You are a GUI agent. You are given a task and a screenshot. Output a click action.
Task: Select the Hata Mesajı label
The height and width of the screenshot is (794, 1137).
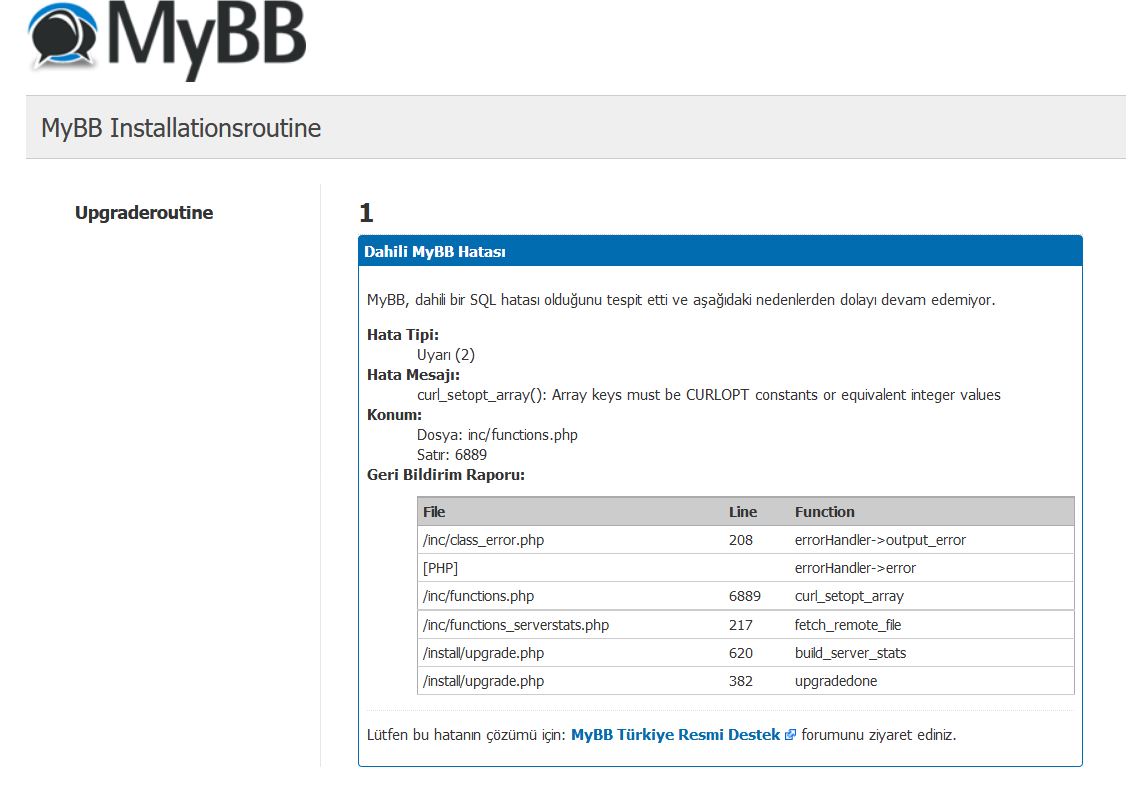[x=413, y=375]
